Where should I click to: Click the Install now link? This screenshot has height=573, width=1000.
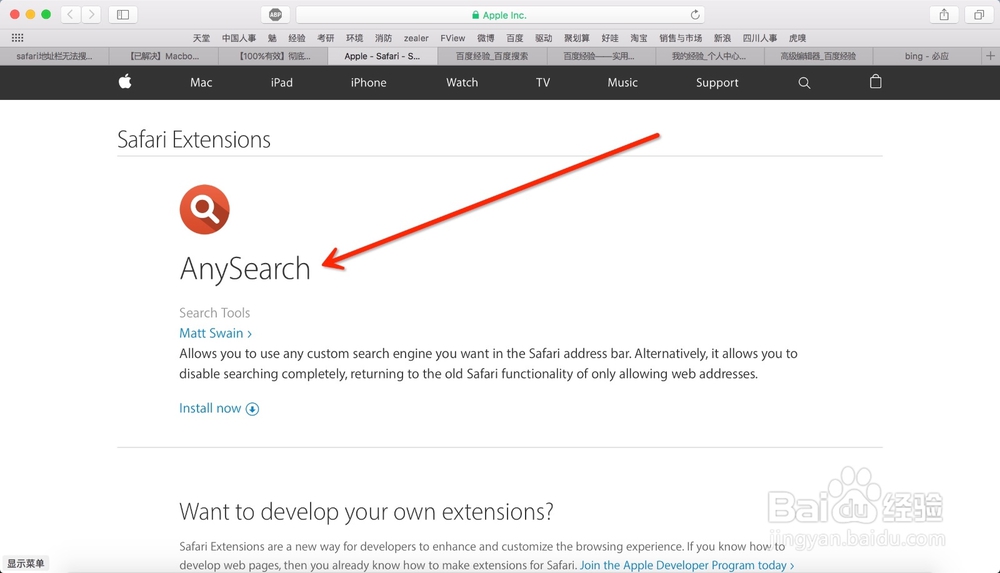[210, 408]
